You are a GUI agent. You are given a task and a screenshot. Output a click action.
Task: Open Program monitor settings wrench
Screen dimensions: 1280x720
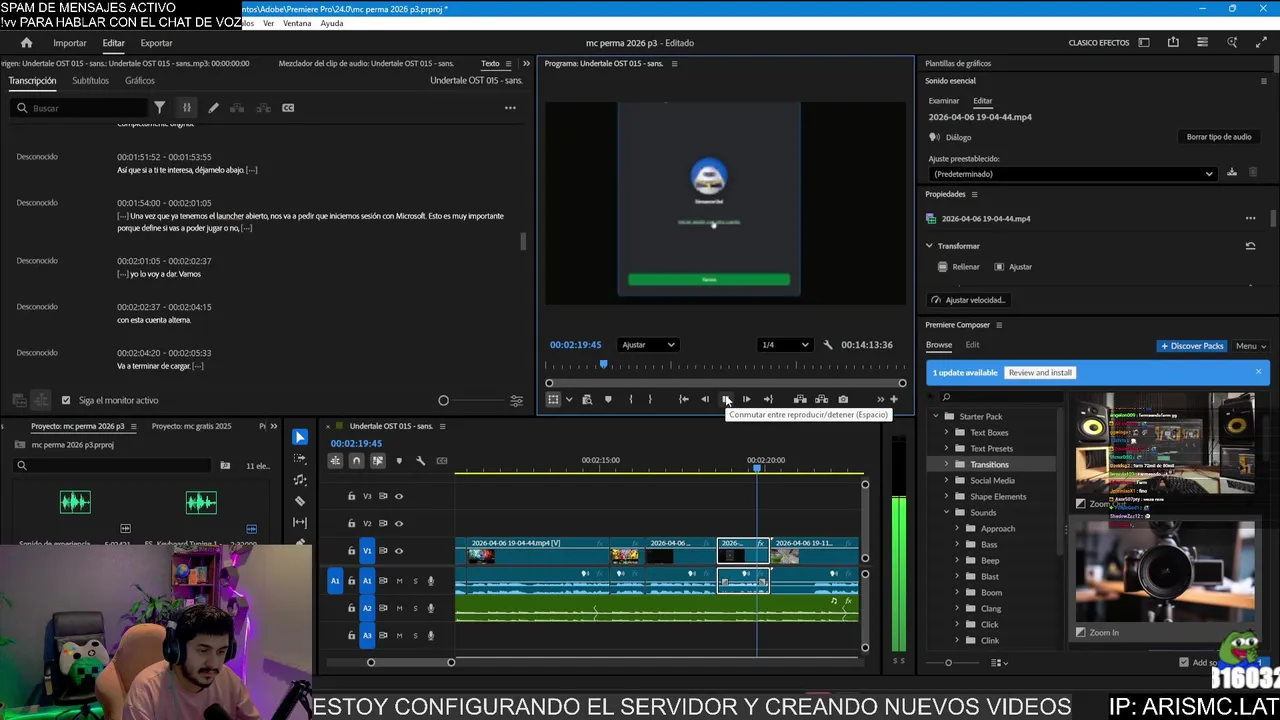827,345
